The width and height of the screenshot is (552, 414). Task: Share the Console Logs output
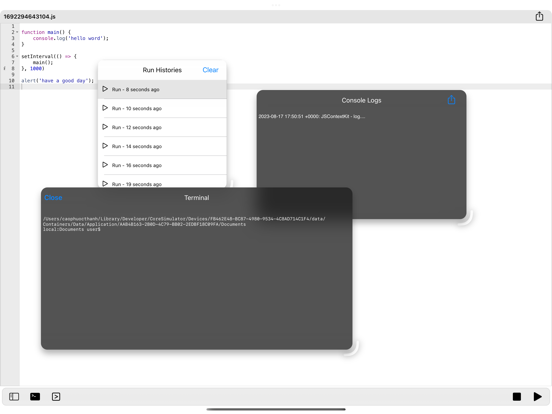451,100
